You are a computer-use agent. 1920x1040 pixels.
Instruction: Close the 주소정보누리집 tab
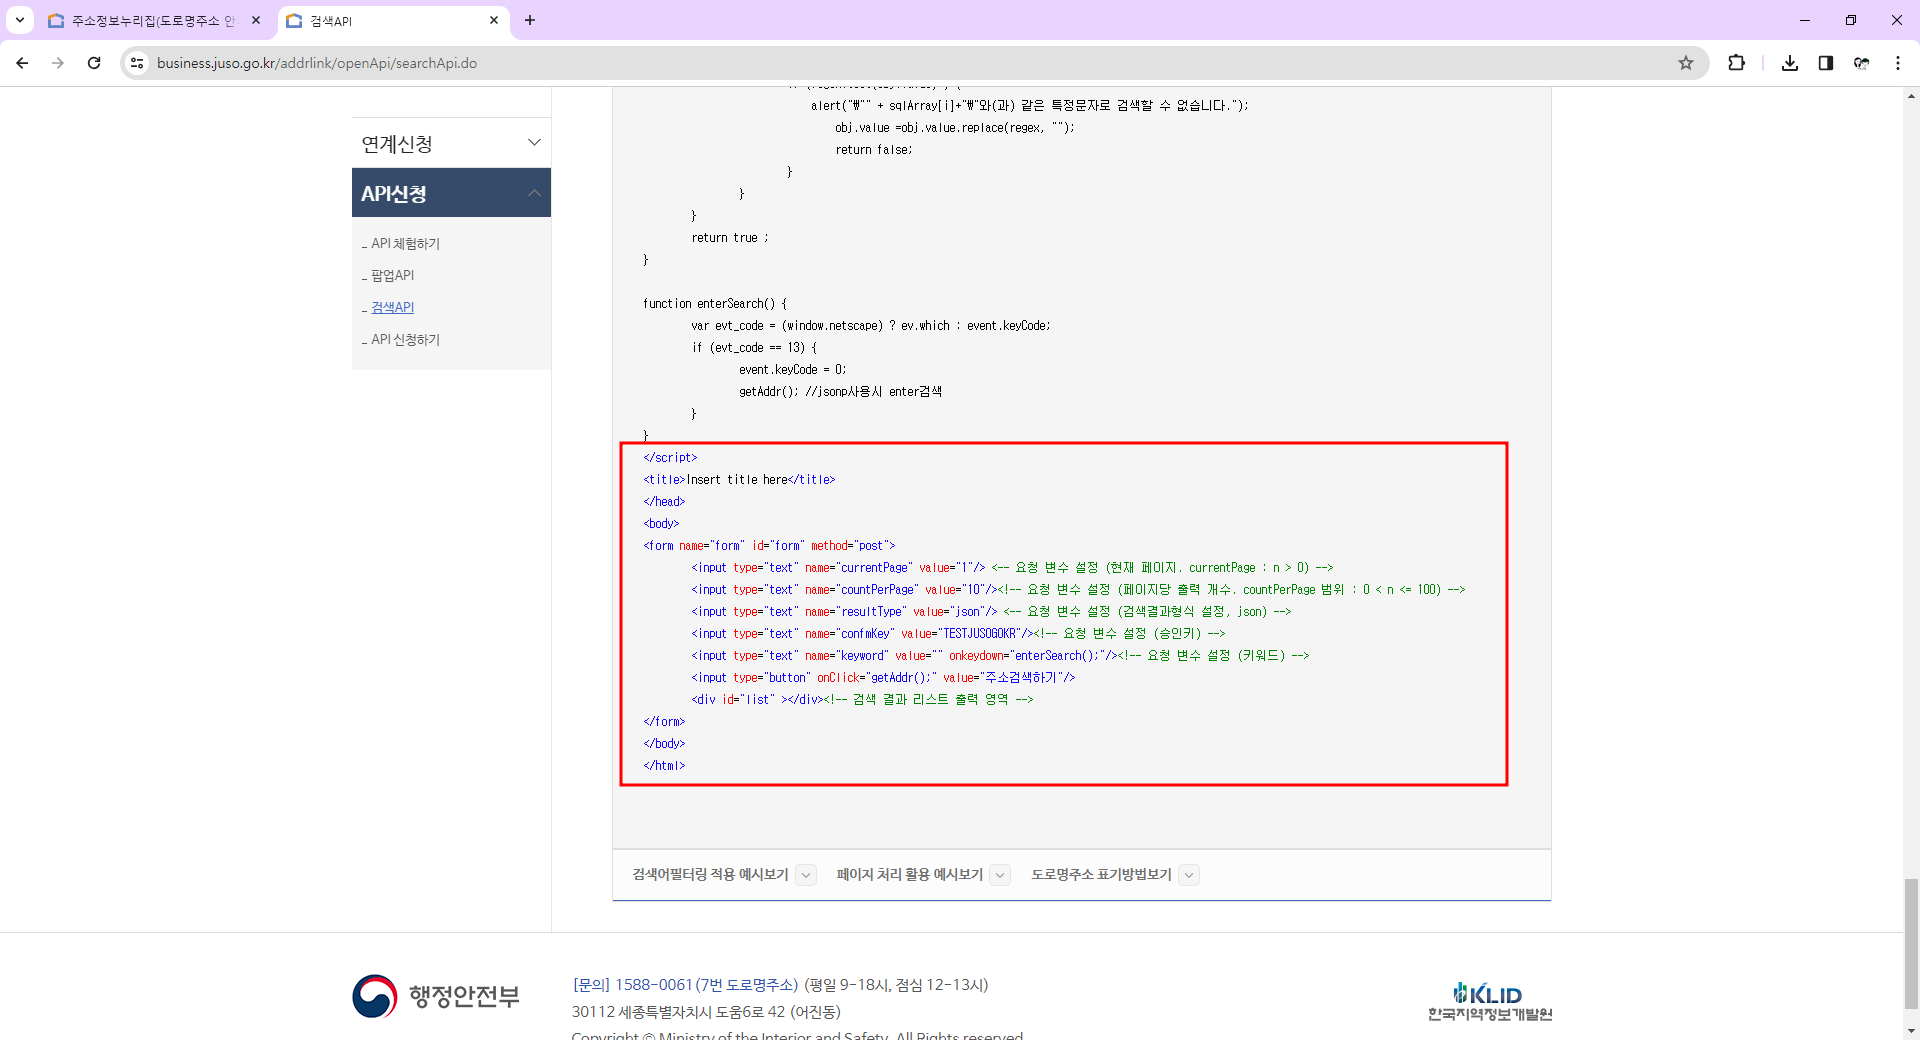click(x=256, y=20)
